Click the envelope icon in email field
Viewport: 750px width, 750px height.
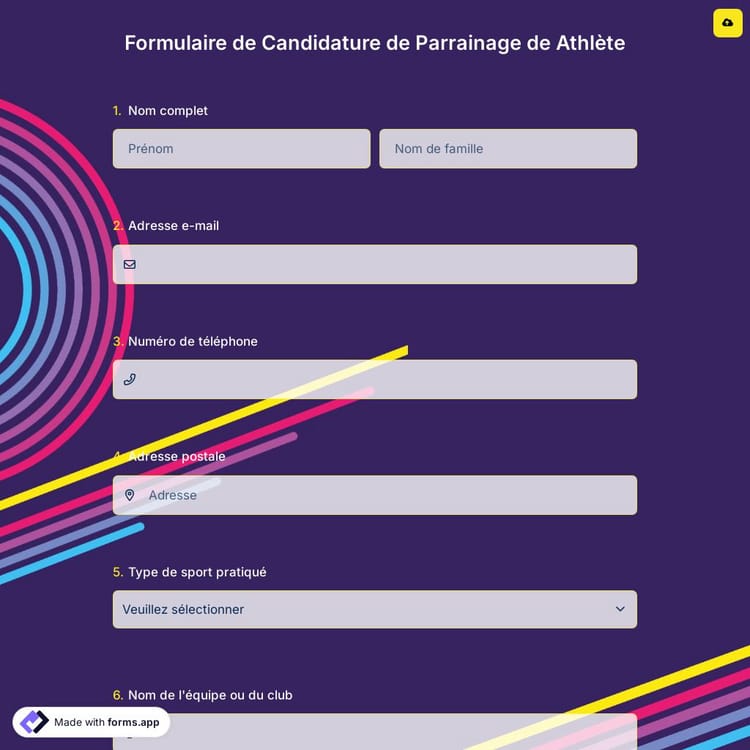[x=130, y=265]
